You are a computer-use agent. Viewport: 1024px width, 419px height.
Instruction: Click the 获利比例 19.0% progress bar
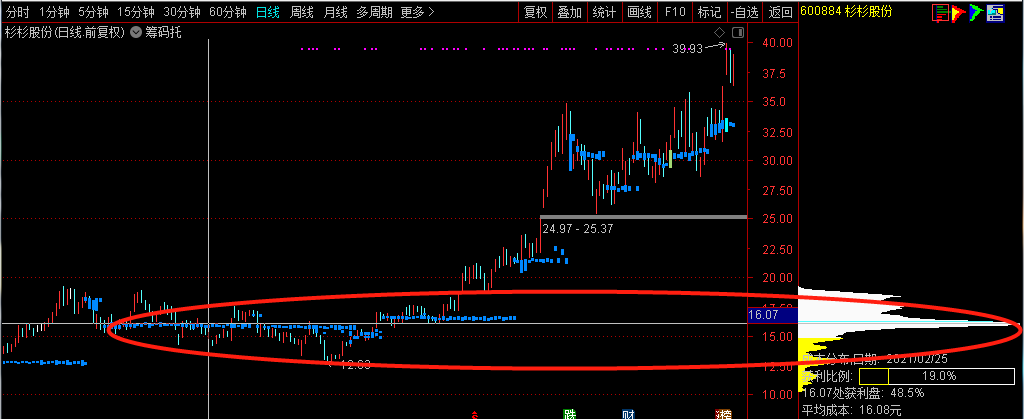939,376
